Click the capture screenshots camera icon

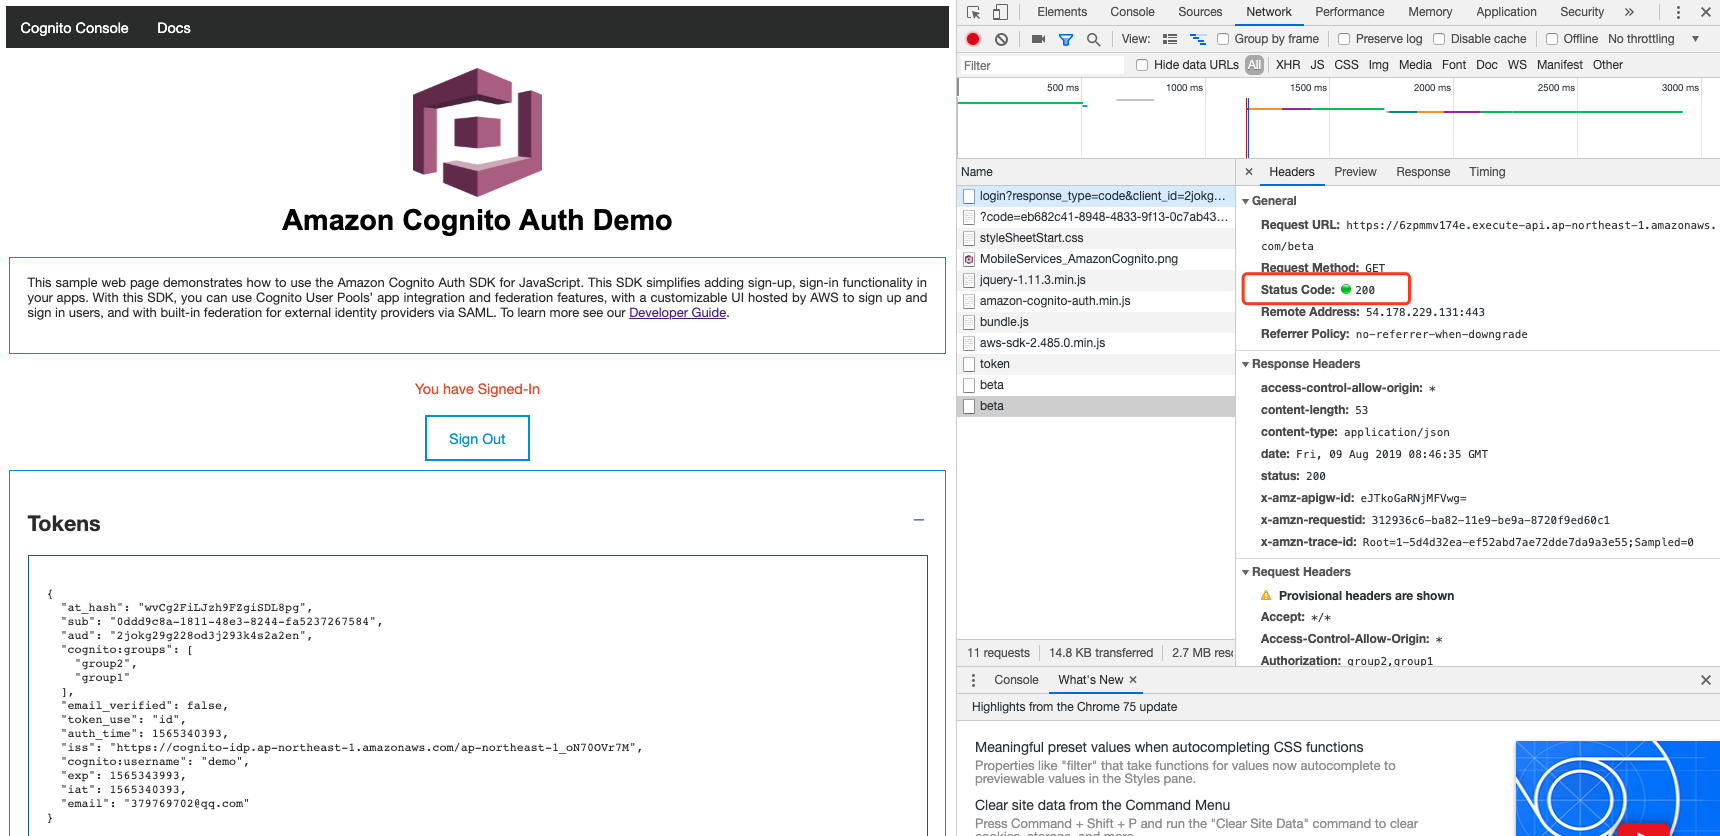pyautogui.click(x=1038, y=39)
